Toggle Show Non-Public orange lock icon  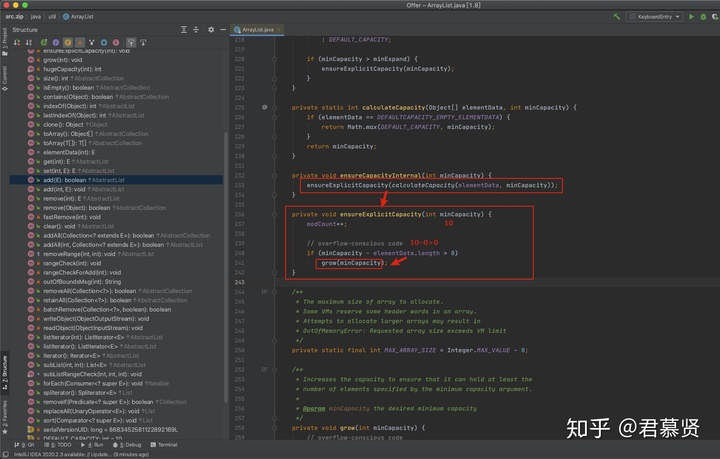[x=79, y=42]
